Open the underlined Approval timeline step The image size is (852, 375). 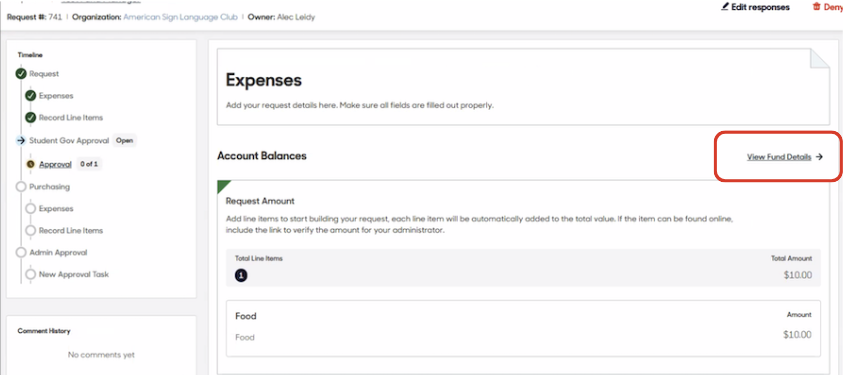[x=55, y=164]
